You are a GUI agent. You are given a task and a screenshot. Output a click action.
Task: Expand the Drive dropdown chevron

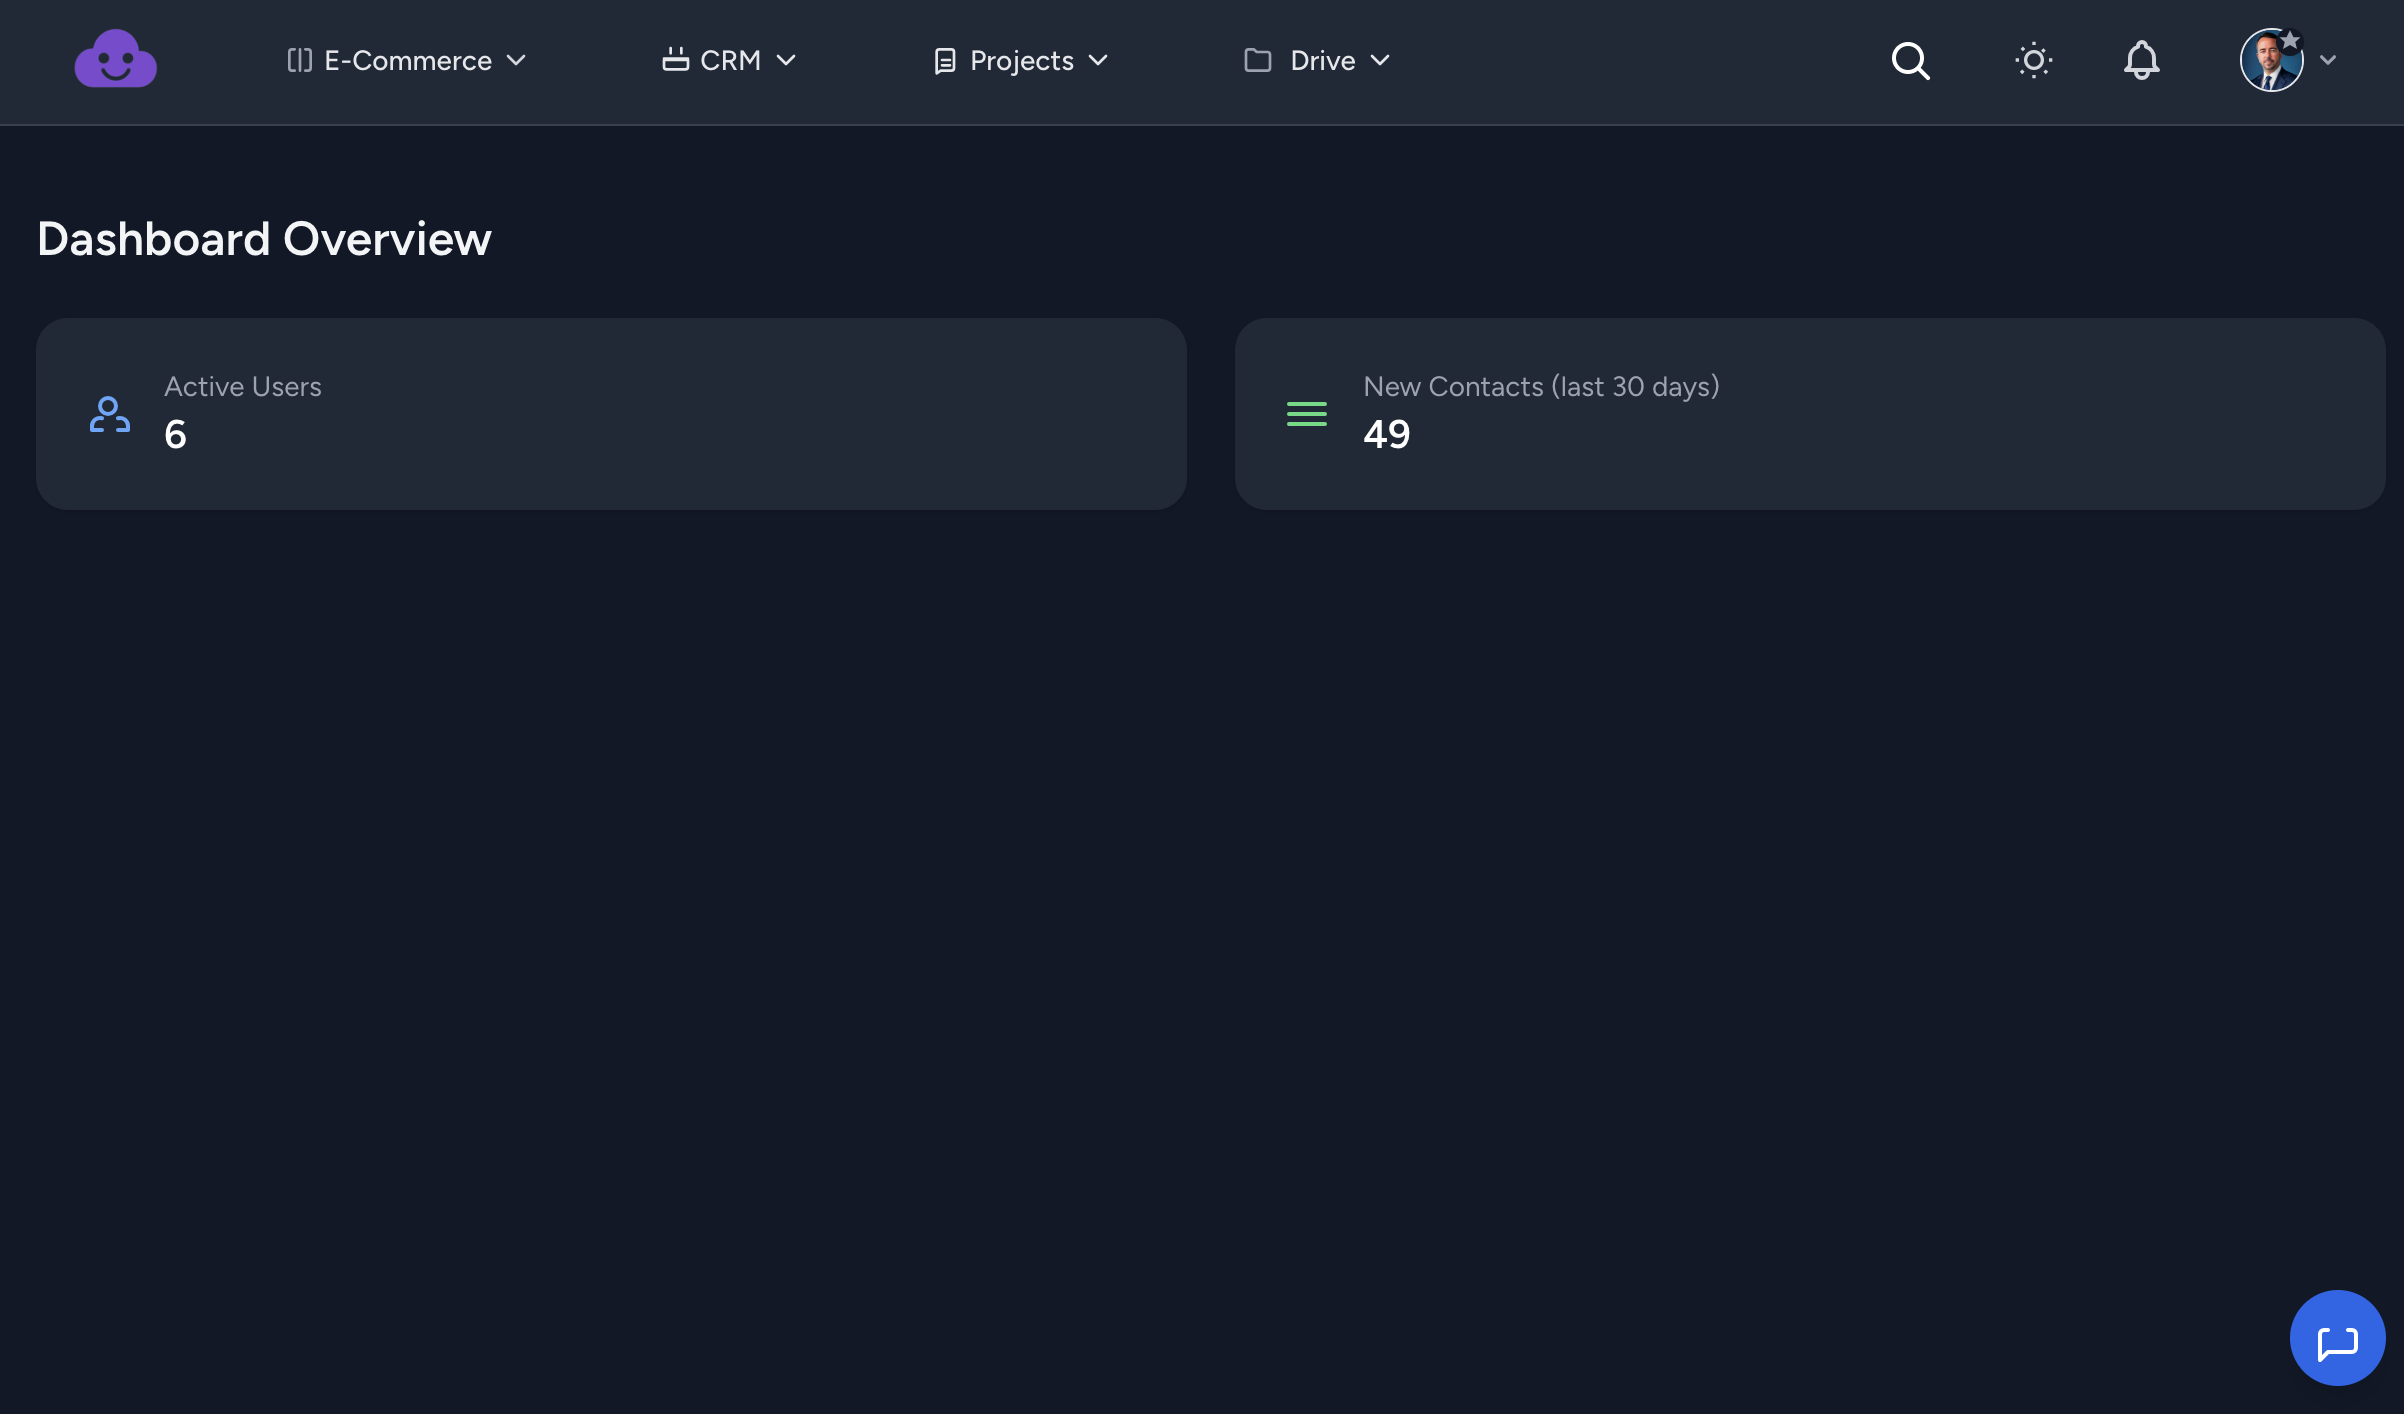click(1380, 61)
